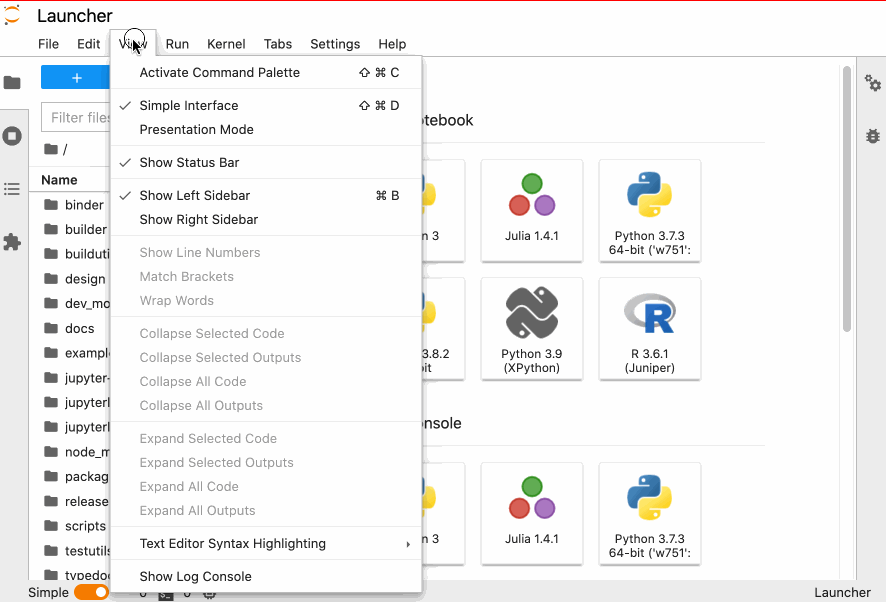
Task: Open the Debugger bug icon
Action: pos(873,136)
